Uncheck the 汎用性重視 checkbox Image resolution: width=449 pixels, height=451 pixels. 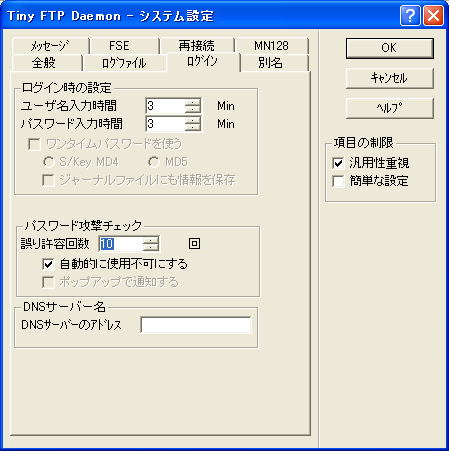click(x=338, y=163)
